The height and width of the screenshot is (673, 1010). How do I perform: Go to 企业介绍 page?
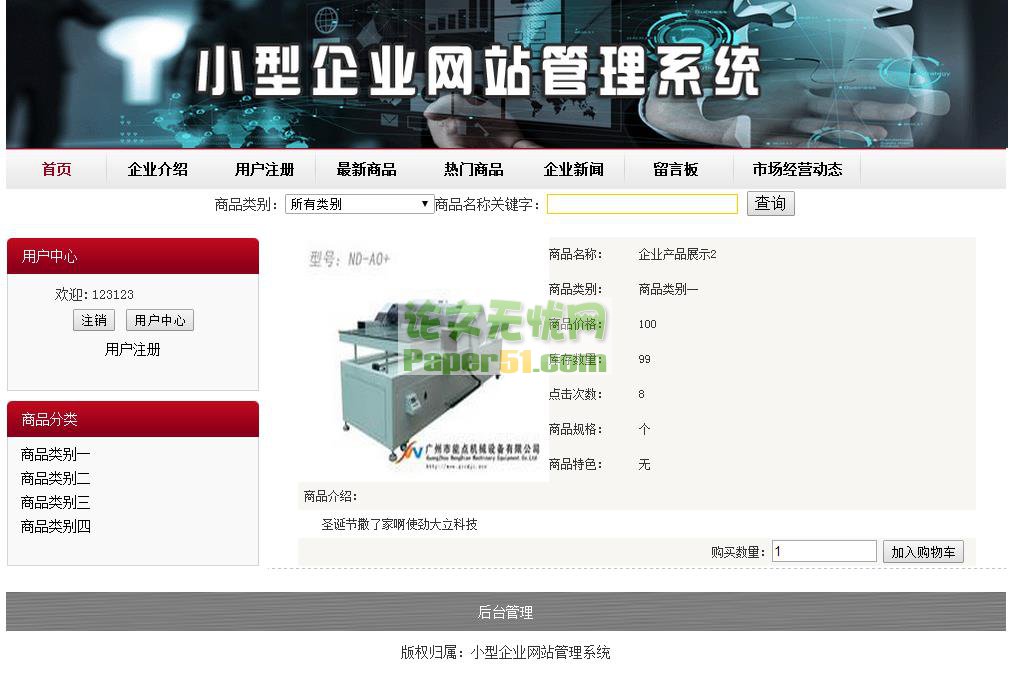click(x=158, y=169)
